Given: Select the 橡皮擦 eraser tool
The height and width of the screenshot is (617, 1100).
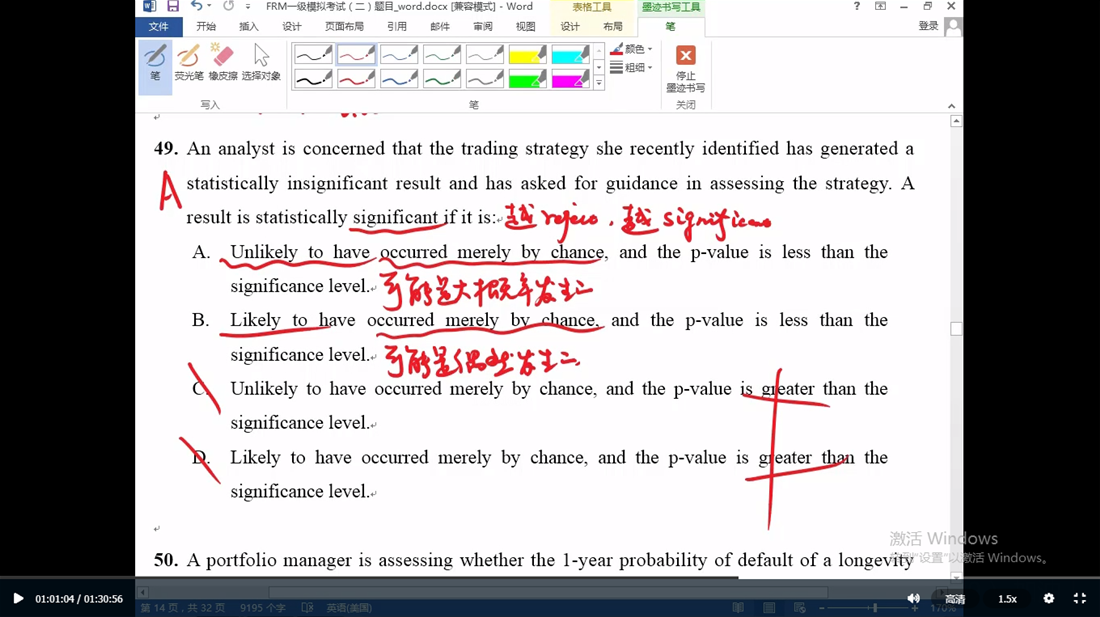Looking at the screenshot, I should [x=223, y=63].
